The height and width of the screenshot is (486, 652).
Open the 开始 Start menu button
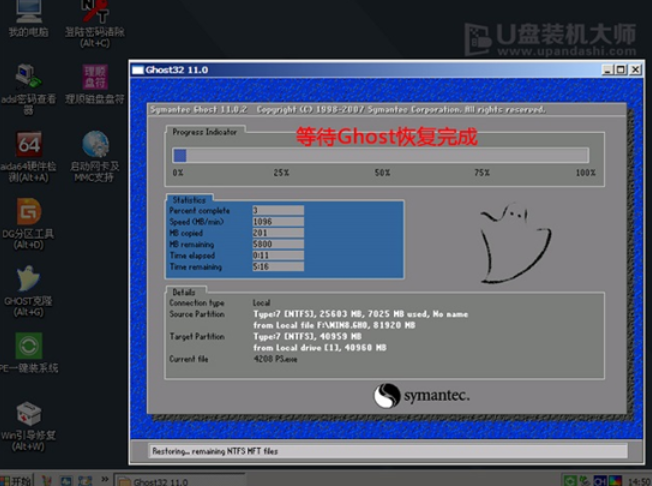click(18, 480)
